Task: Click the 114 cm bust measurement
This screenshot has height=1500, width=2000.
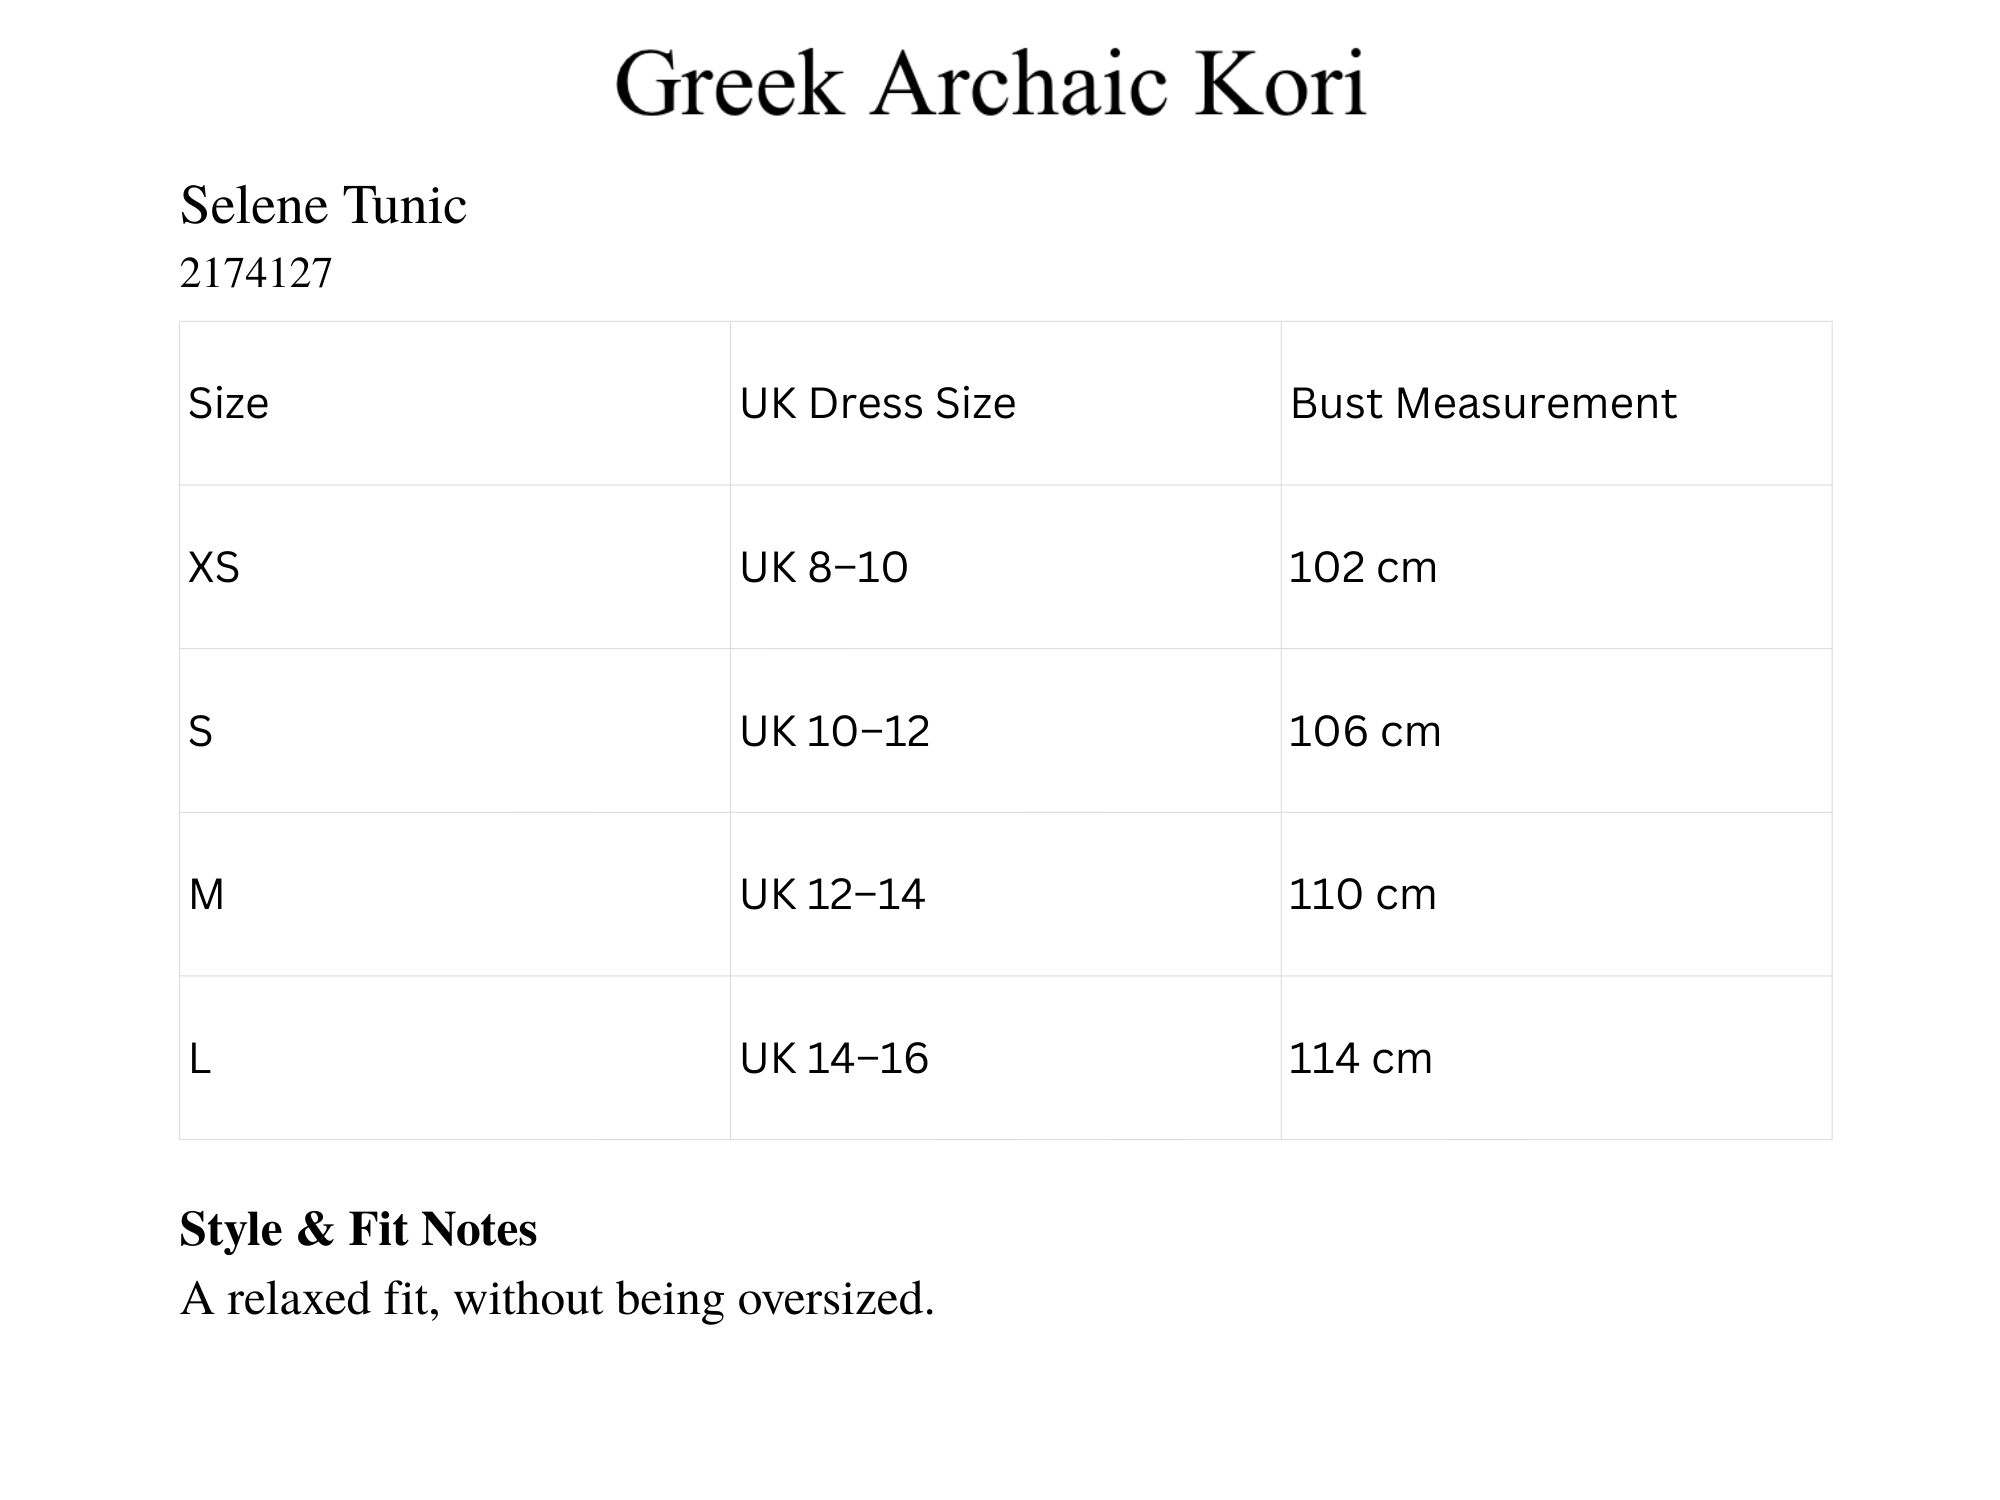Action: pyautogui.click(x=1360, y=1059)
